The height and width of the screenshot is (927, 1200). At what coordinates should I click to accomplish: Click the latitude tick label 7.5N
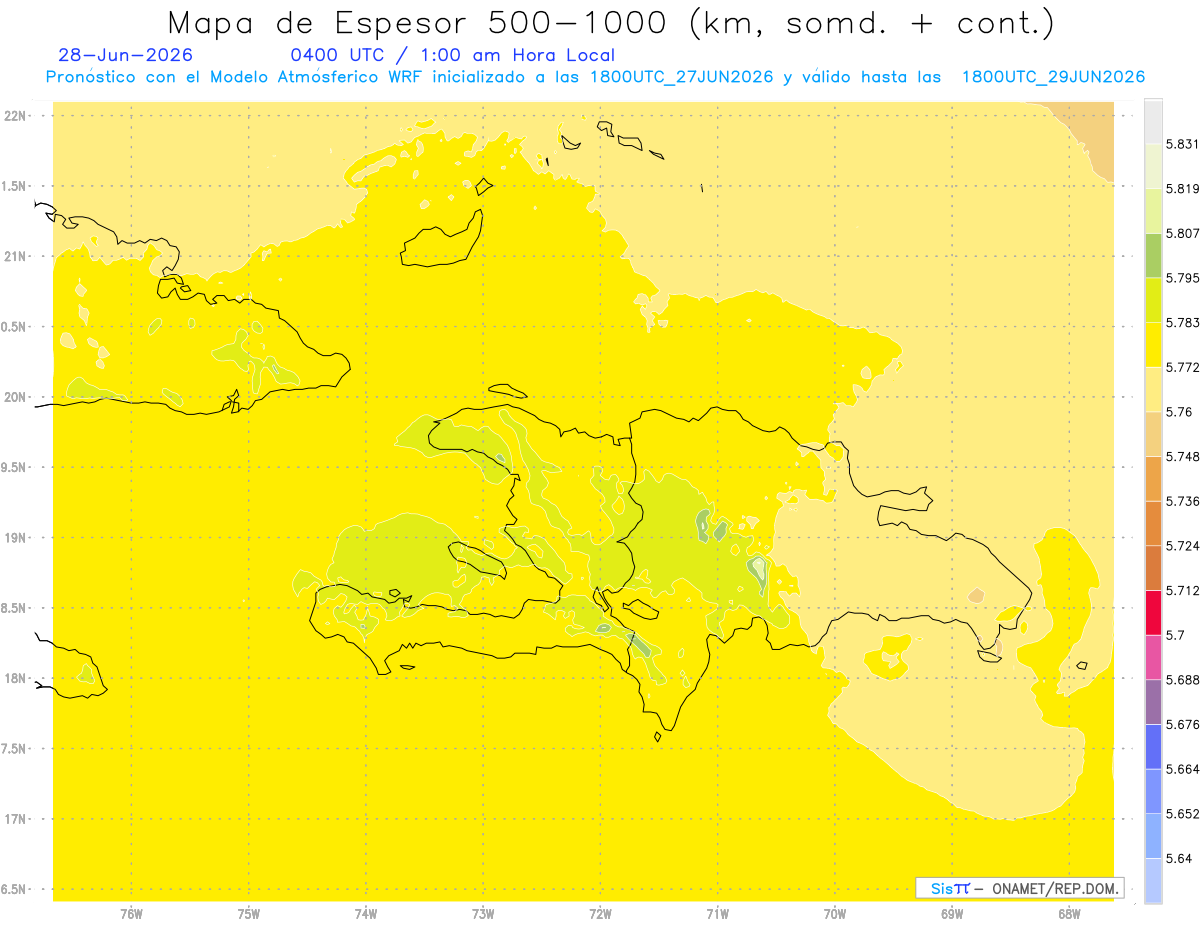pyautogui.click(x=15, y=749)
